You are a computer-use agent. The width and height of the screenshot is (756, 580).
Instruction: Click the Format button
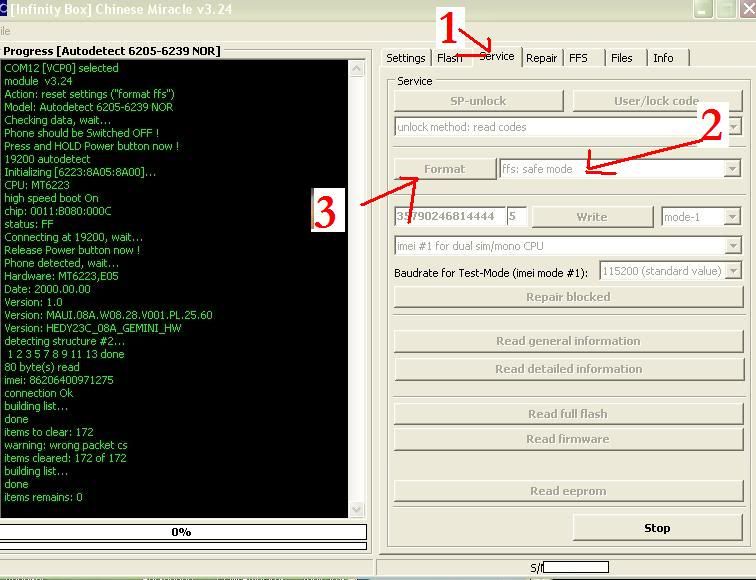[x=444, y=169]
